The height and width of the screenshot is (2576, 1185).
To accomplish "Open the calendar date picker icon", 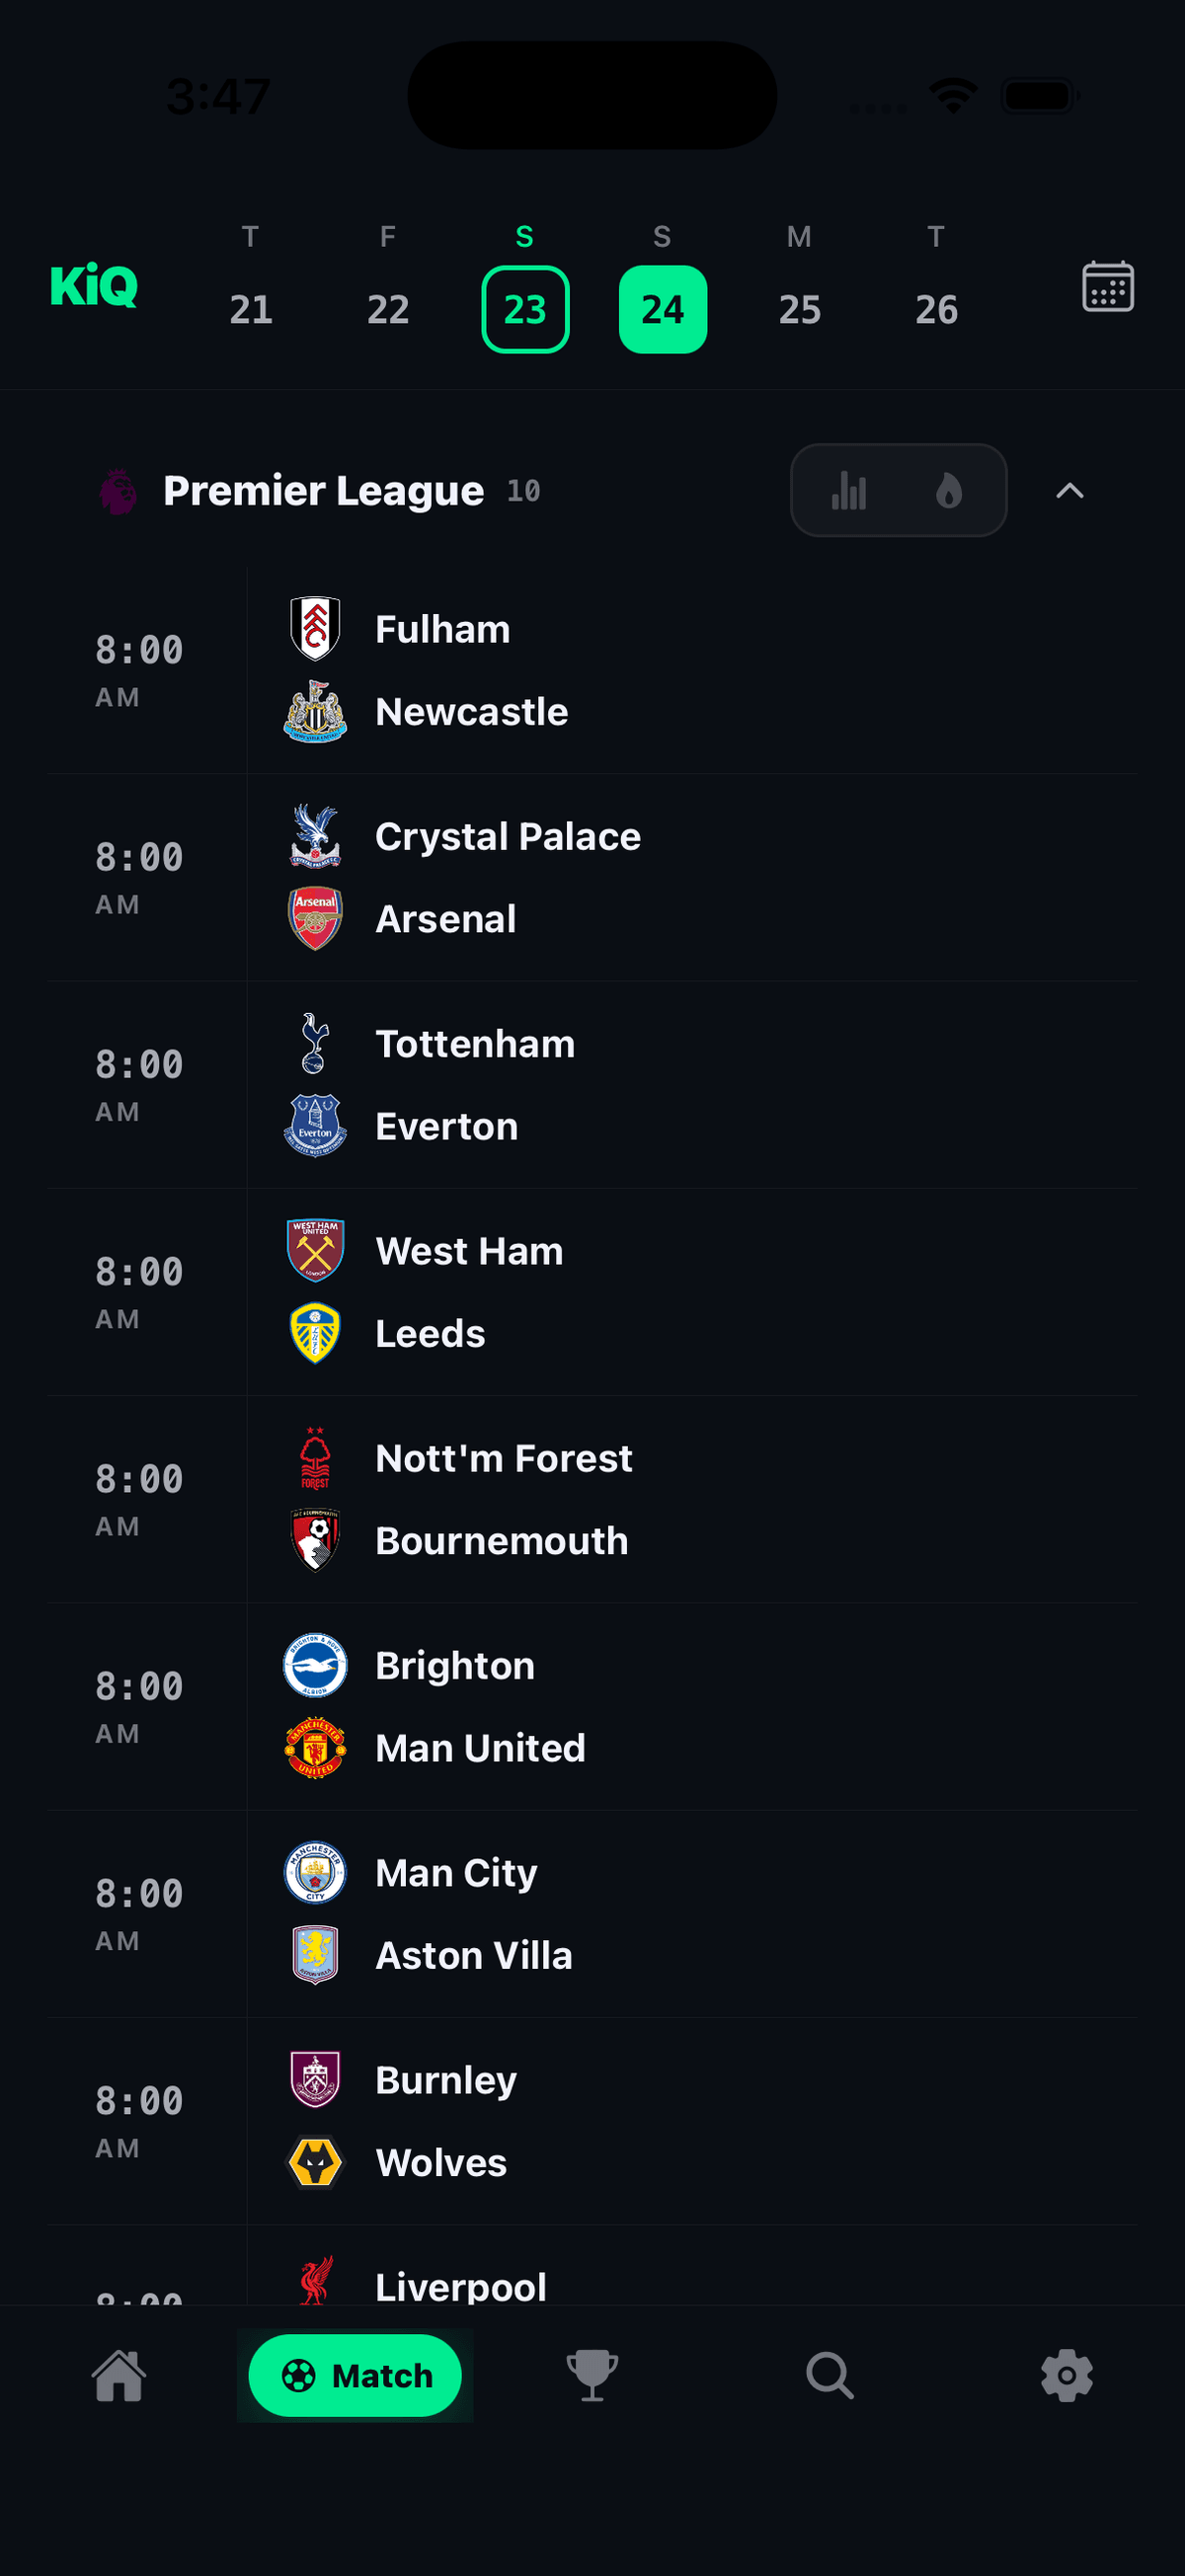I will [1107, 287].
